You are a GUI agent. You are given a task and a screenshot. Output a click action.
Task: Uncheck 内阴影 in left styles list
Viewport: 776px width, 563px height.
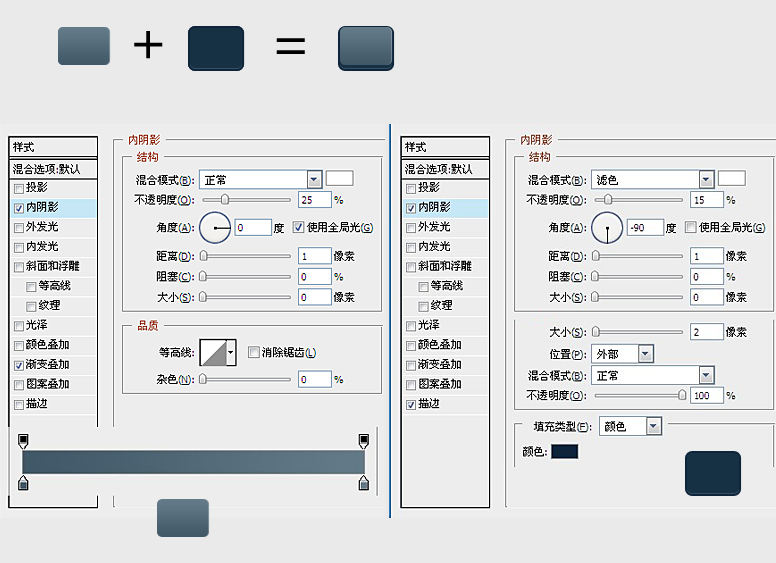tap(19, 208)
